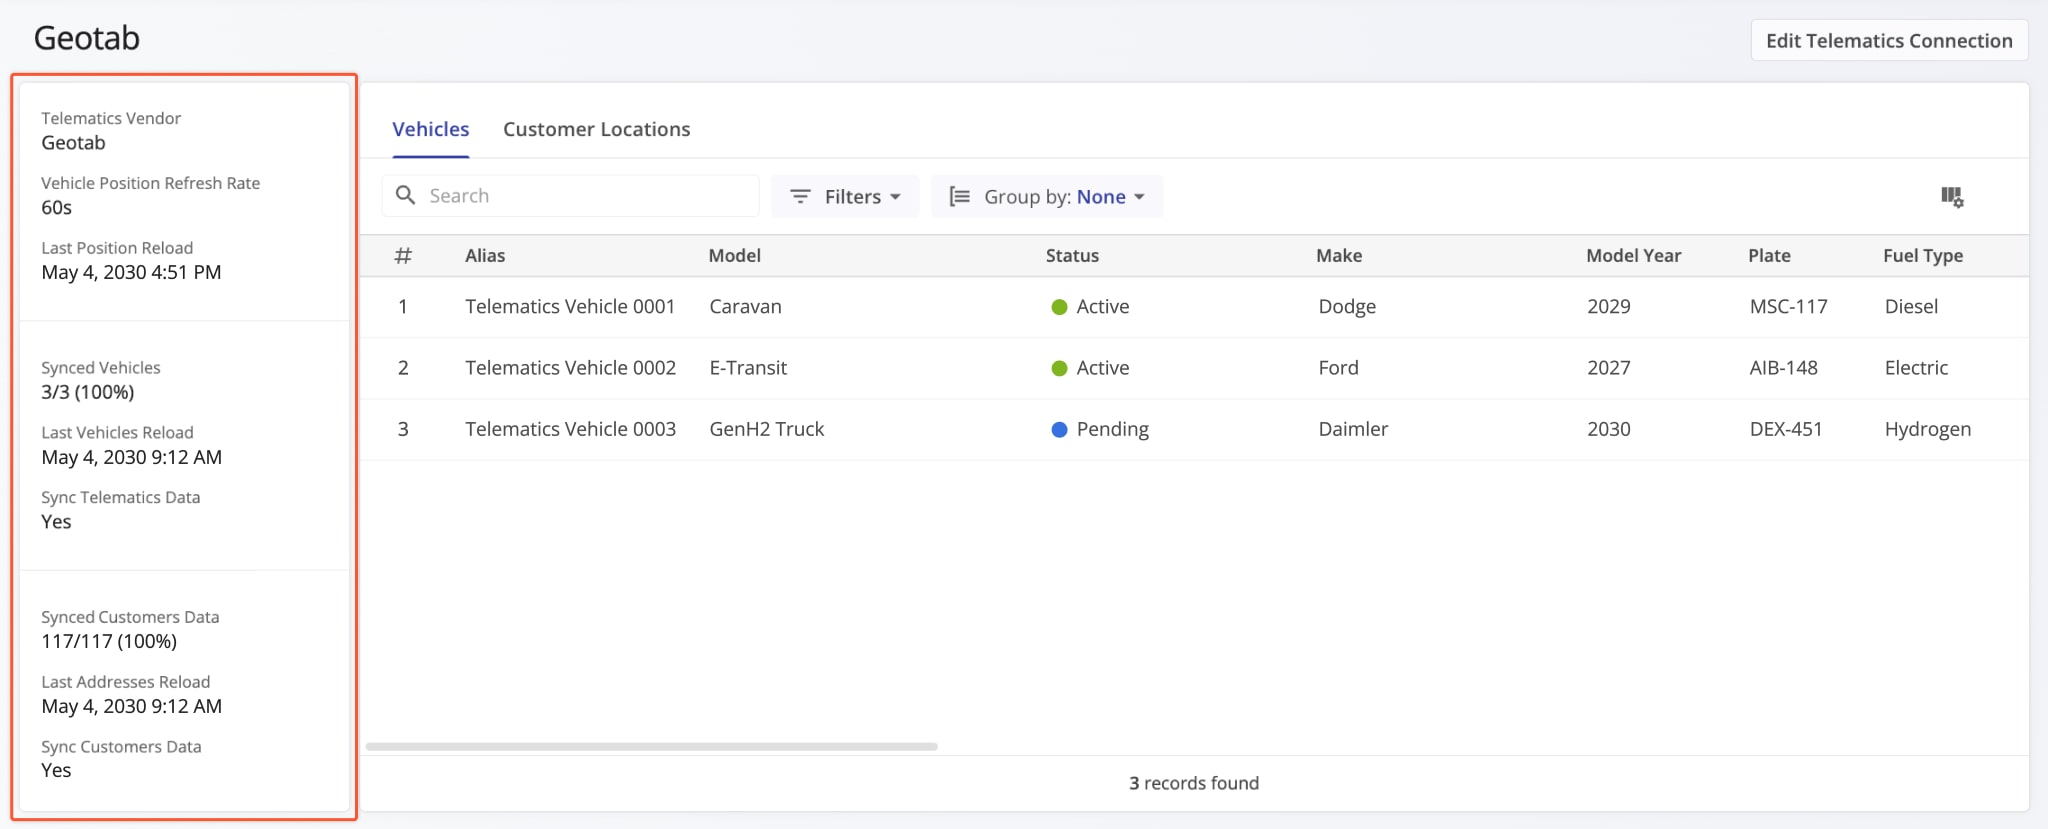This screenshot has height=829, width=2048.
Task: Click green status dot for Vehicle 0001
Action: (1059, 307)
